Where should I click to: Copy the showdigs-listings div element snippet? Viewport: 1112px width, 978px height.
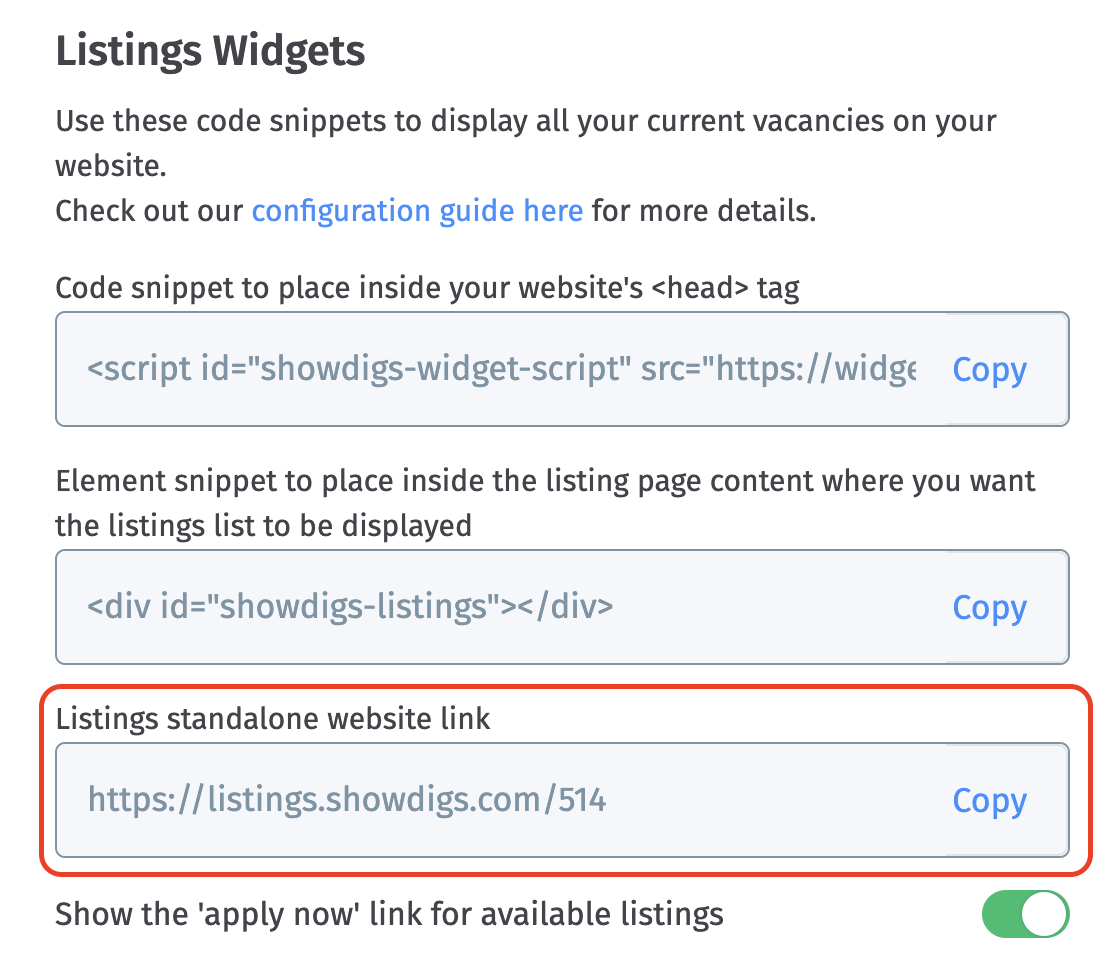tap(989, 608)
